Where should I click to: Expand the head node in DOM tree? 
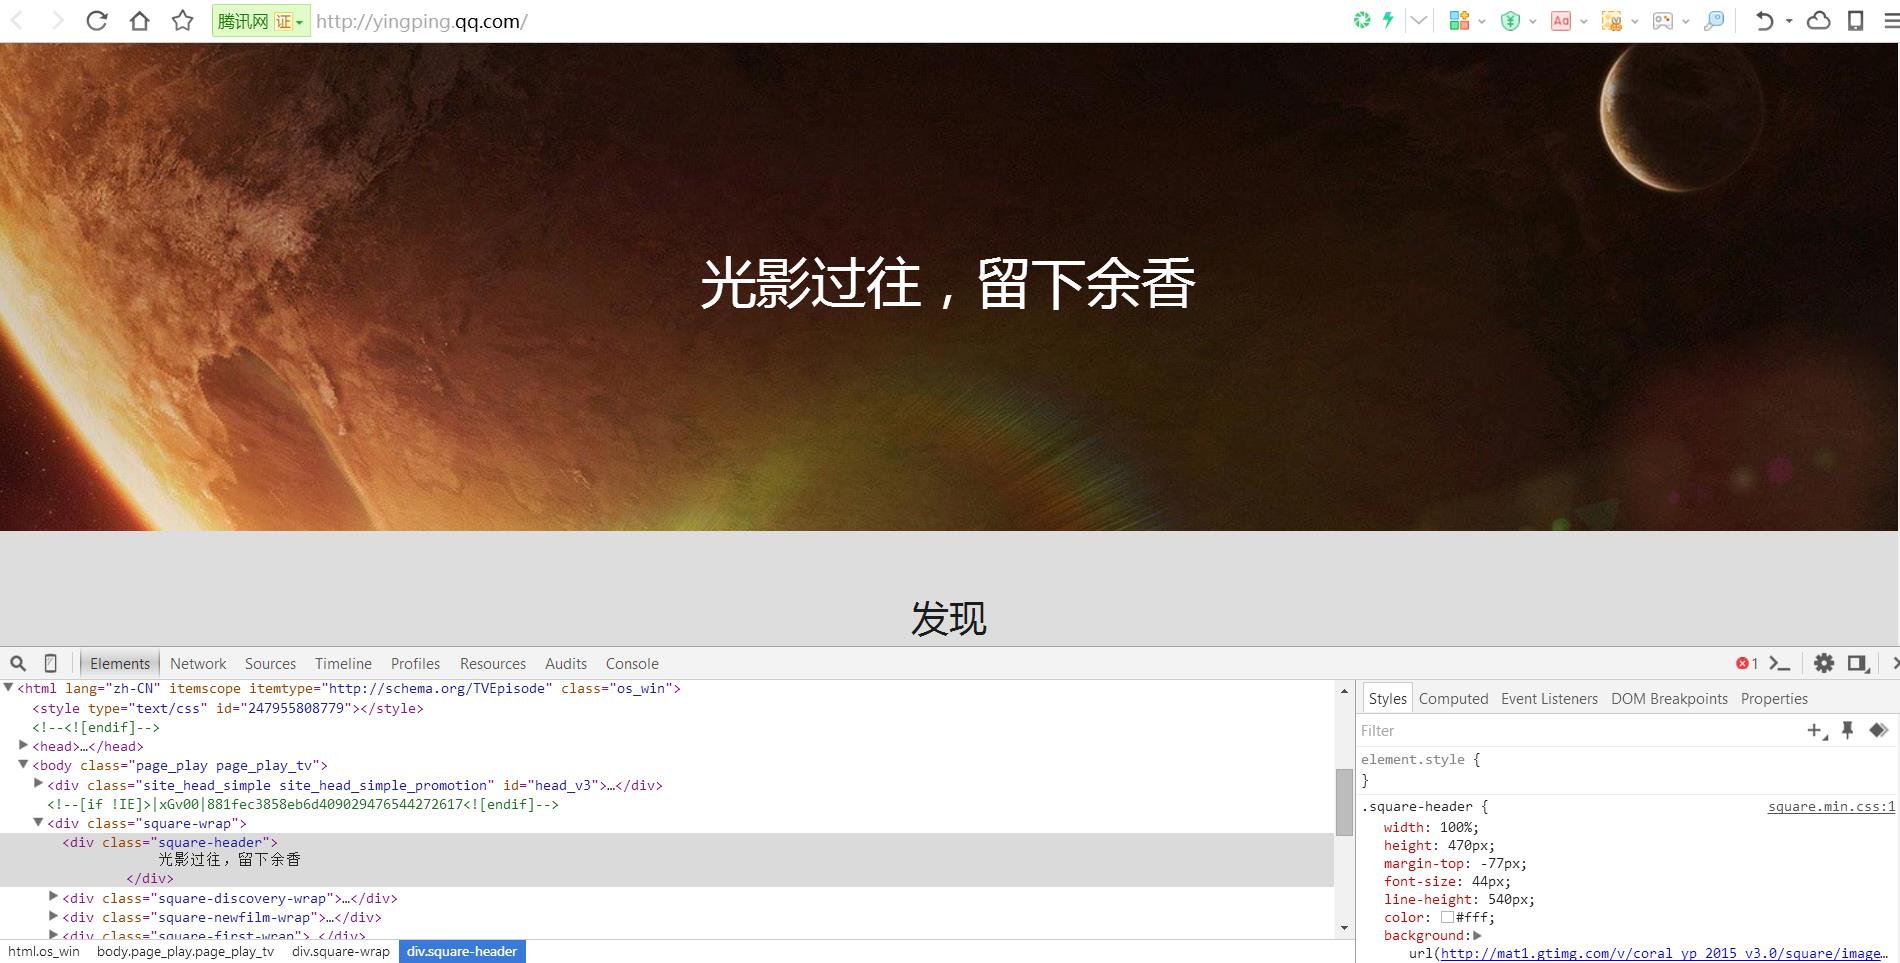[x=23, y=745]
